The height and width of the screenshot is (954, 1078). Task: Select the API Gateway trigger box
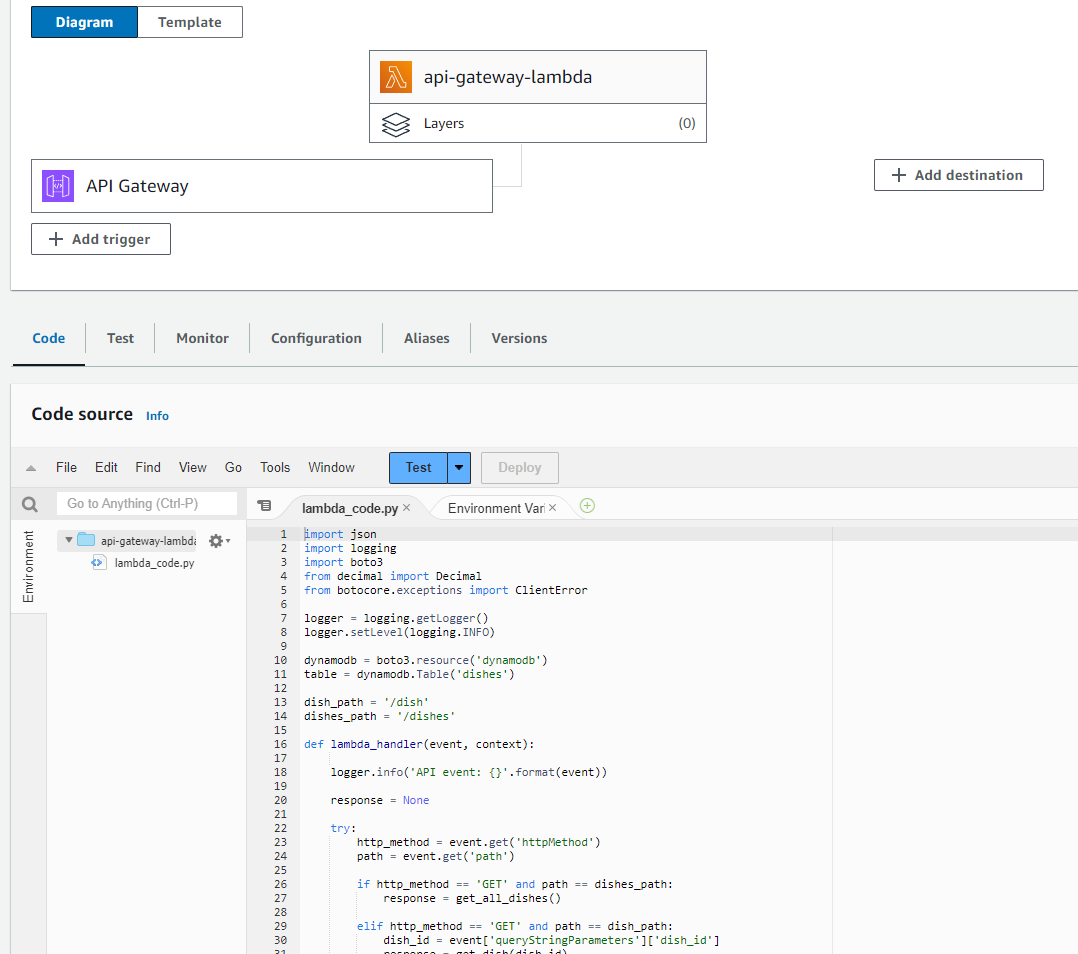tap(262, 186)
